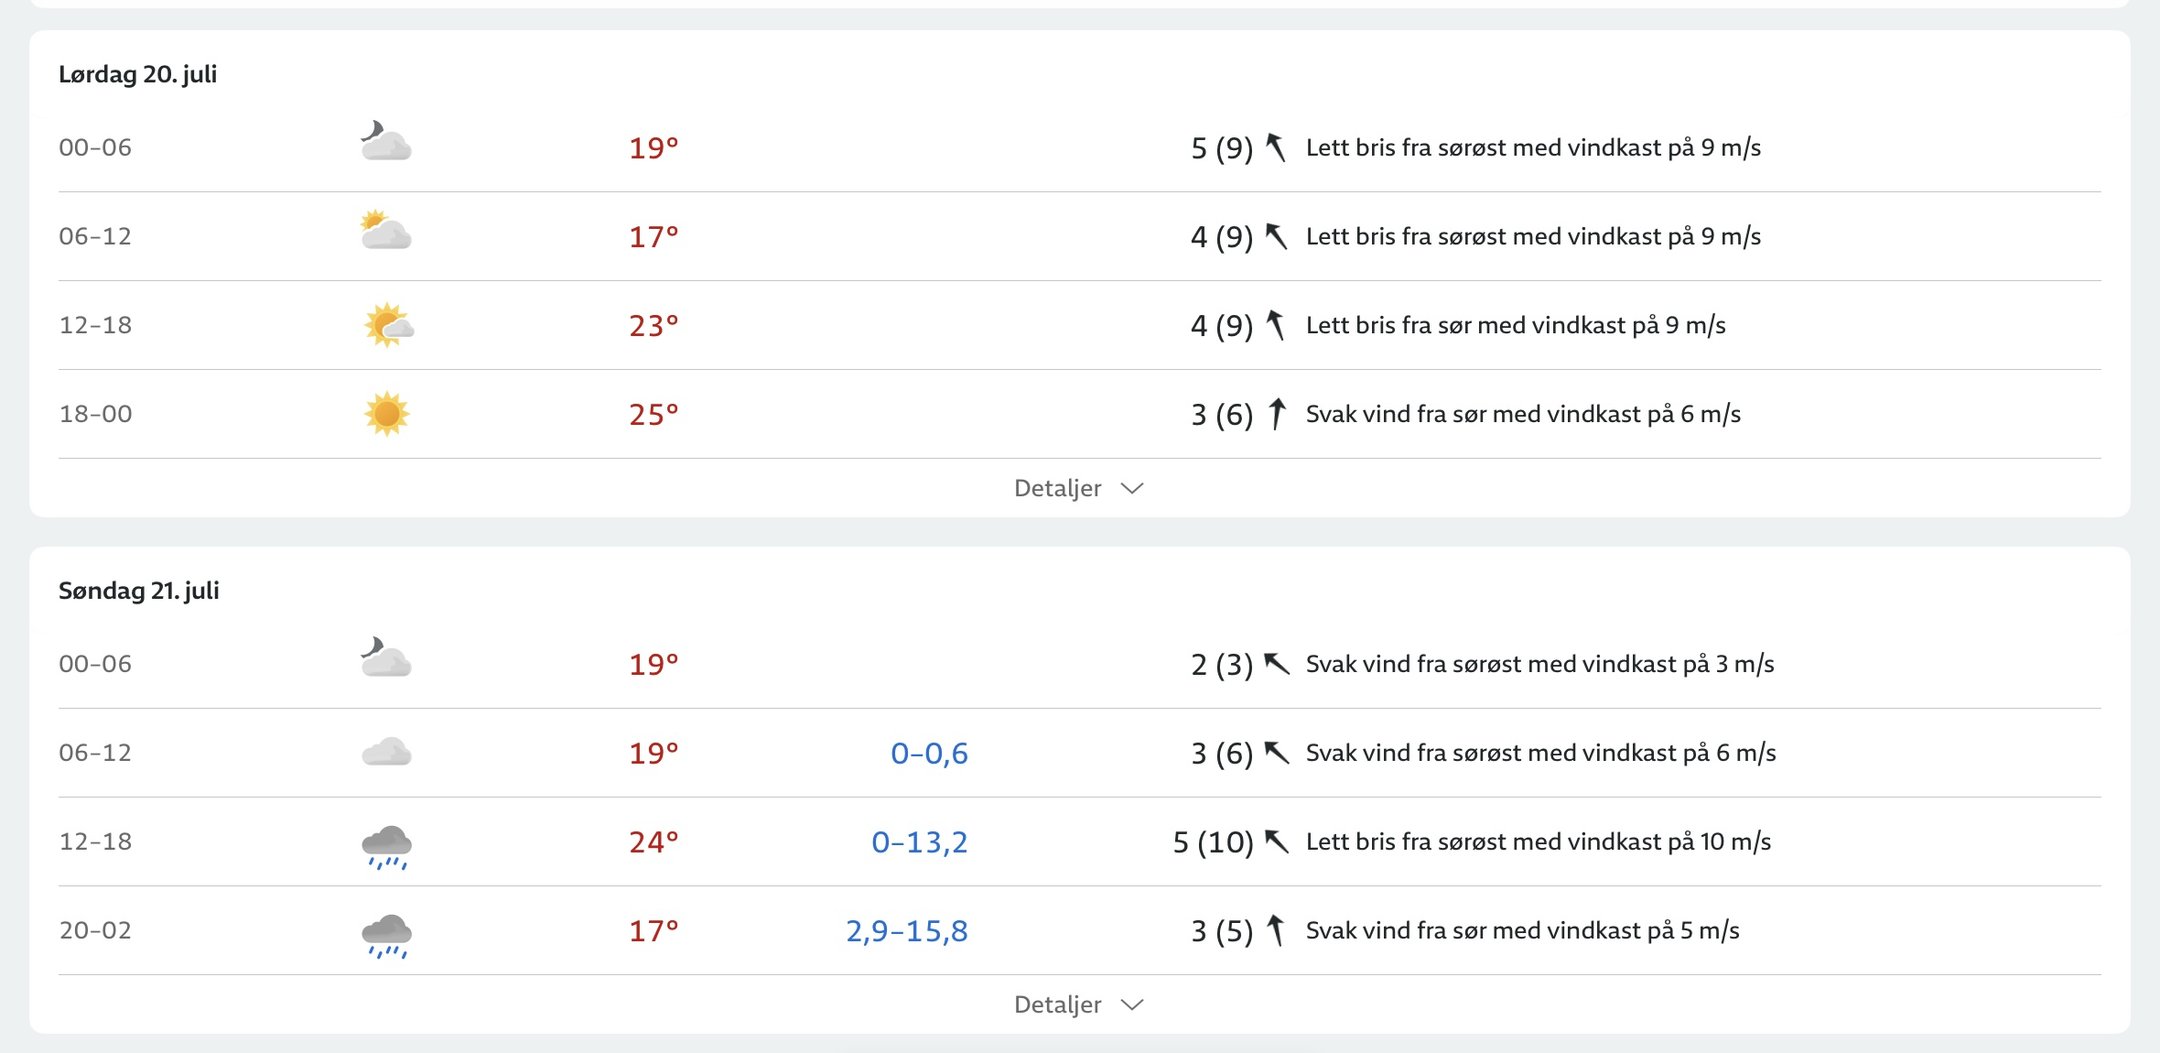
Task: Click the rain cloud icon for Sunday 12-18
Action: 387,845
